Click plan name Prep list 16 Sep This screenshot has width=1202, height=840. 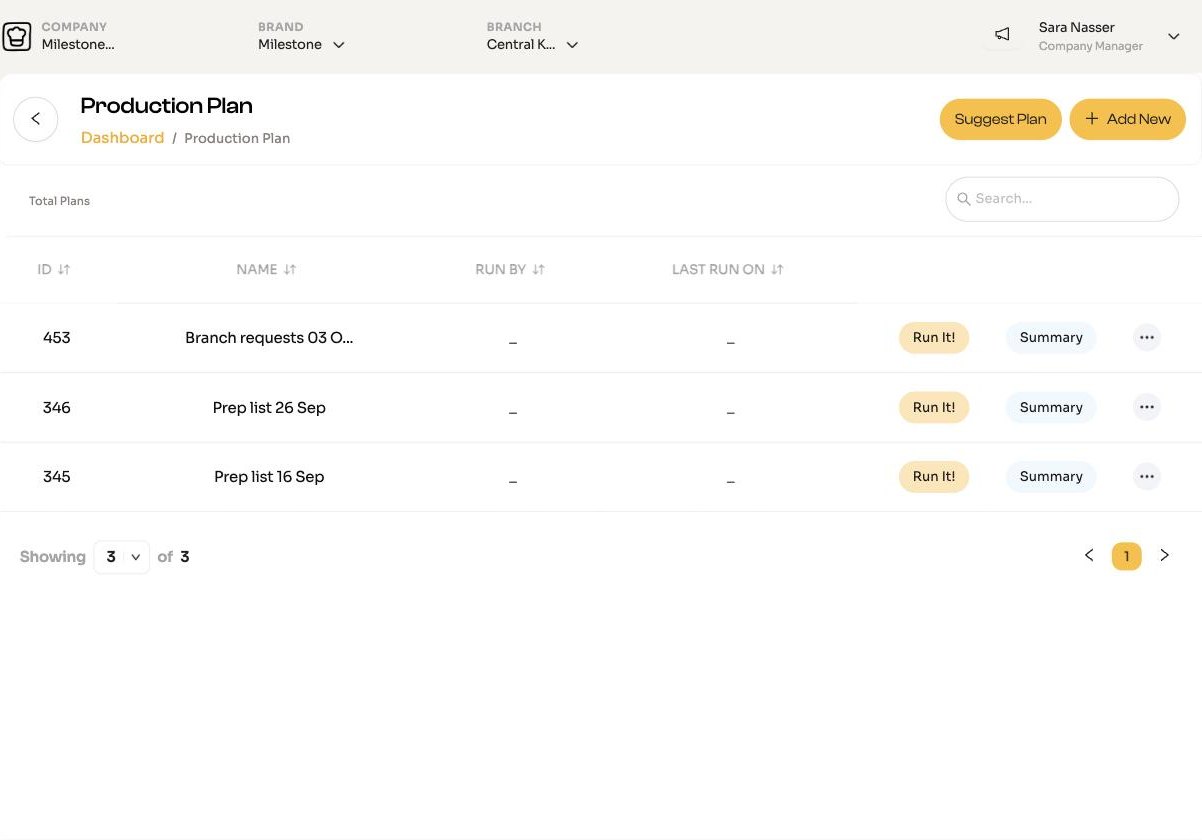pyautogui.click(x=269, y=477)
